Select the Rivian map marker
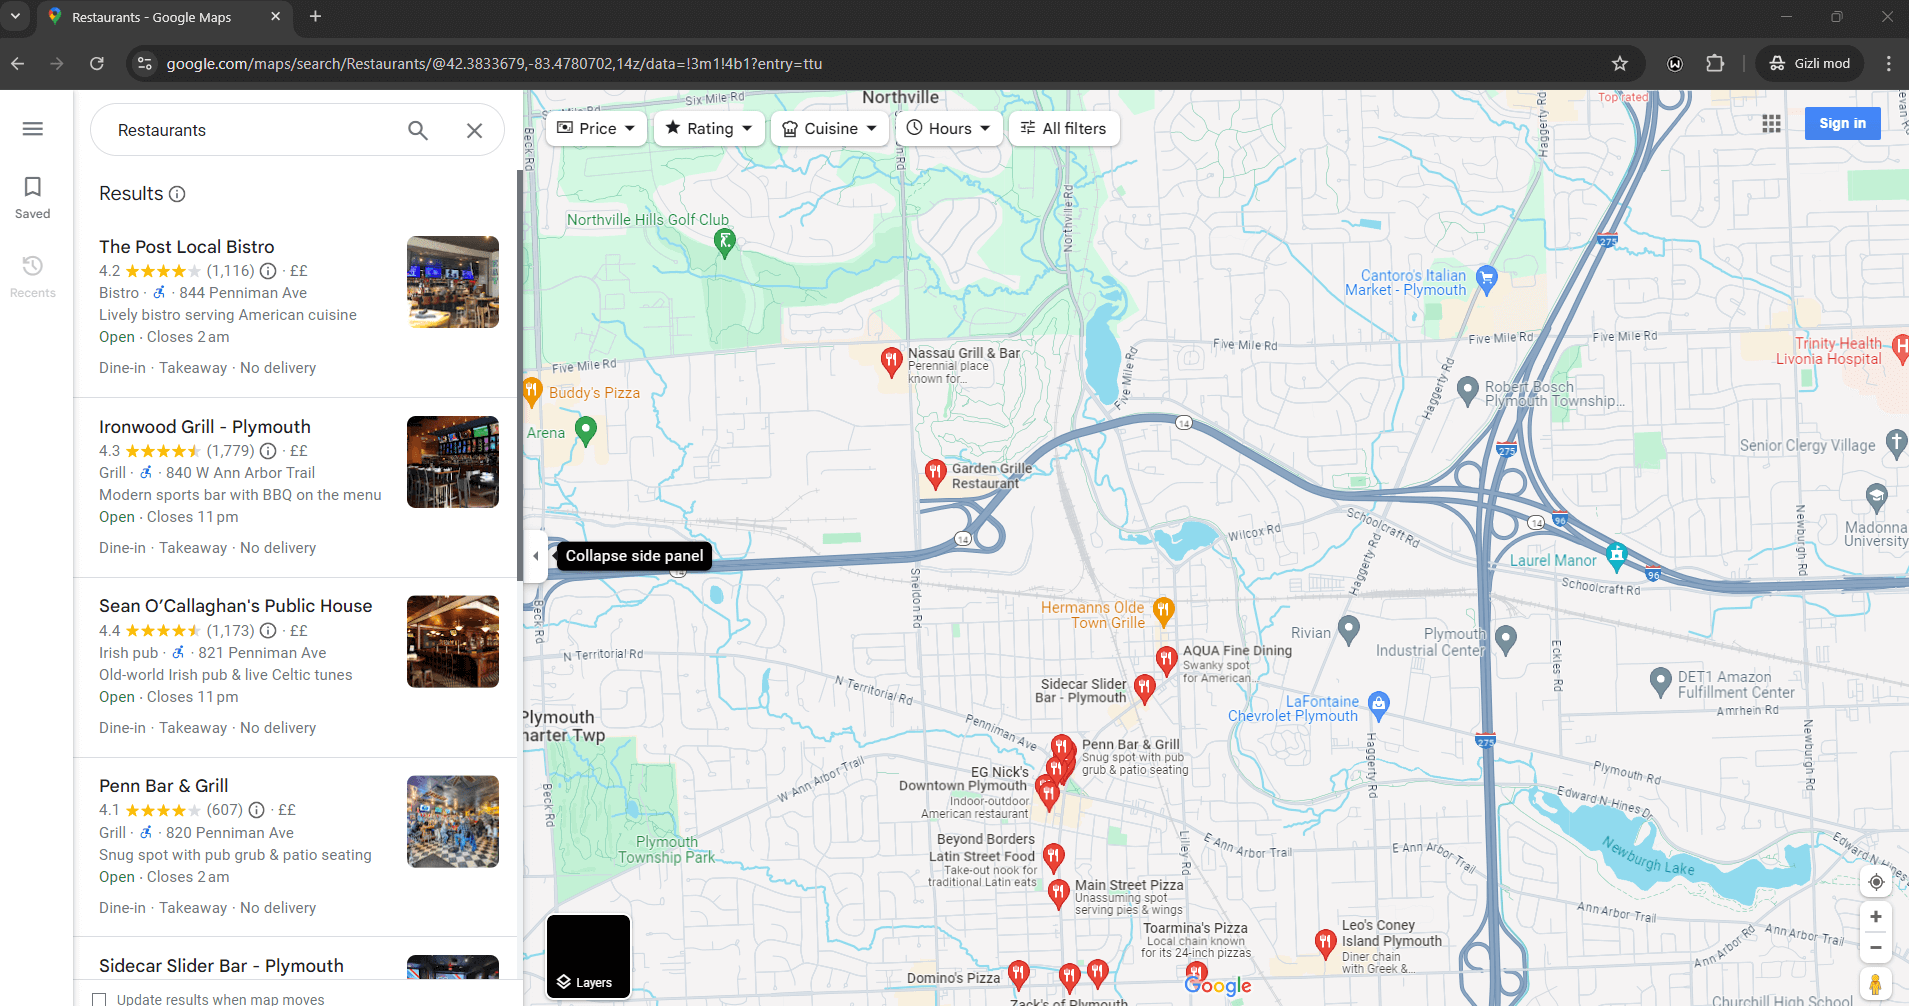 (1349, 630)
